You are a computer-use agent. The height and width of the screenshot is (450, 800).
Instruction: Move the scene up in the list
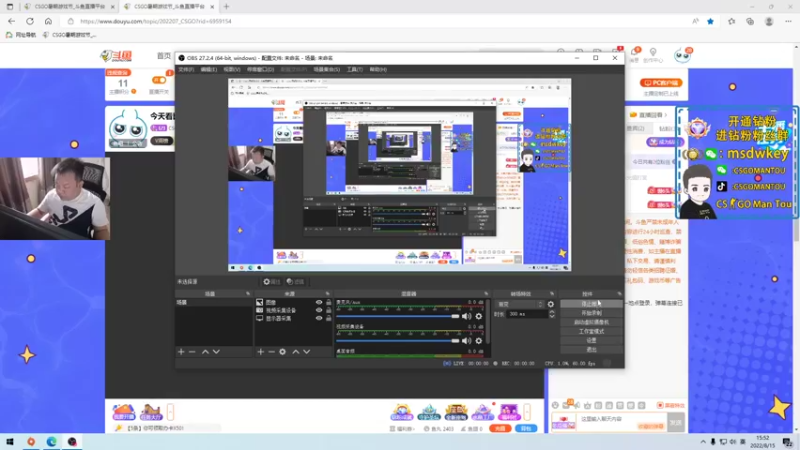click(205, 352)
